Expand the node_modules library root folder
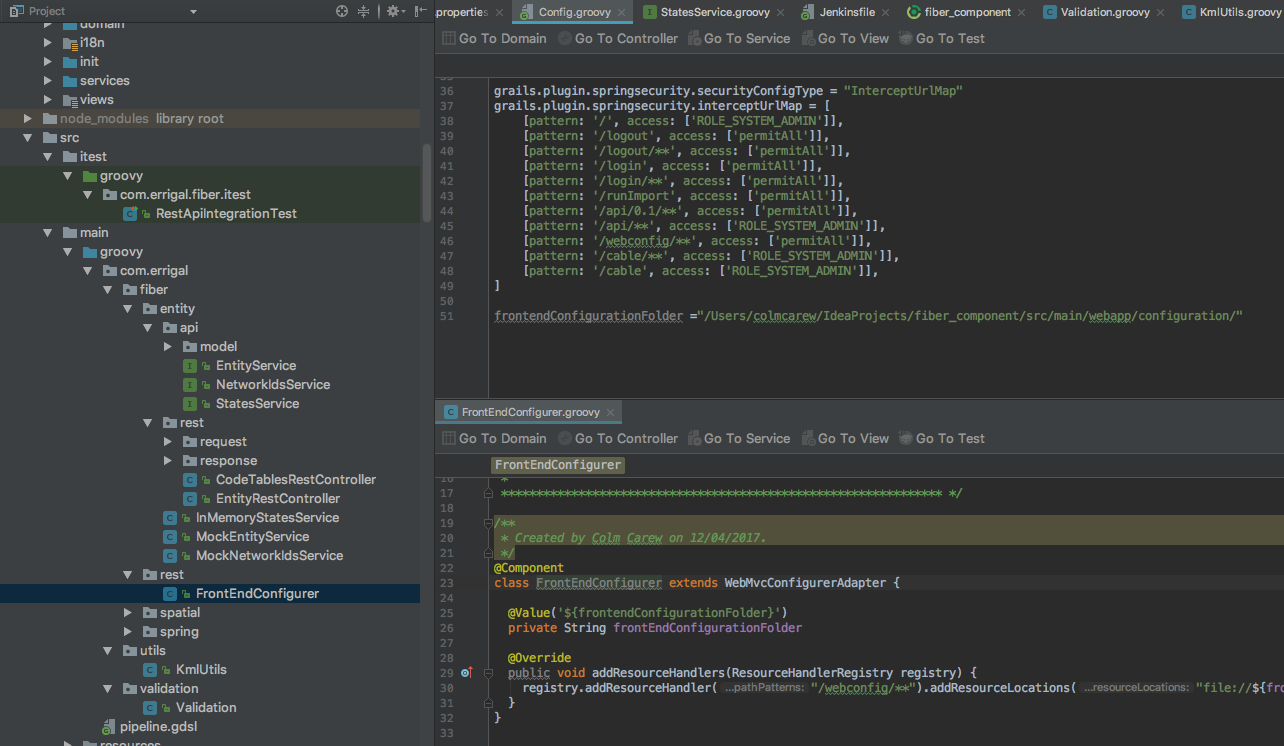Viewport: 1284px width, 746px height. (29, 119)
